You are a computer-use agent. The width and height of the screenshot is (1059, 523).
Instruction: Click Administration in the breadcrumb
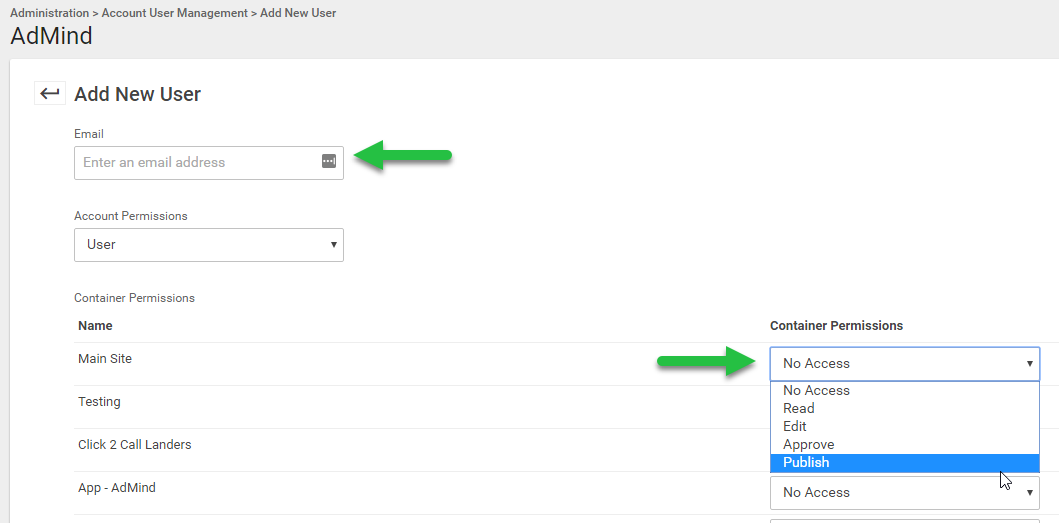(x=49, y=13)
